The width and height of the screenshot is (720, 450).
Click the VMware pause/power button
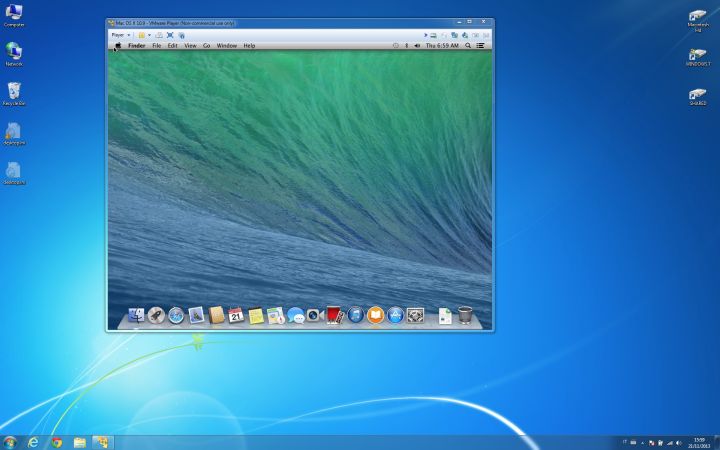[141, 35]
